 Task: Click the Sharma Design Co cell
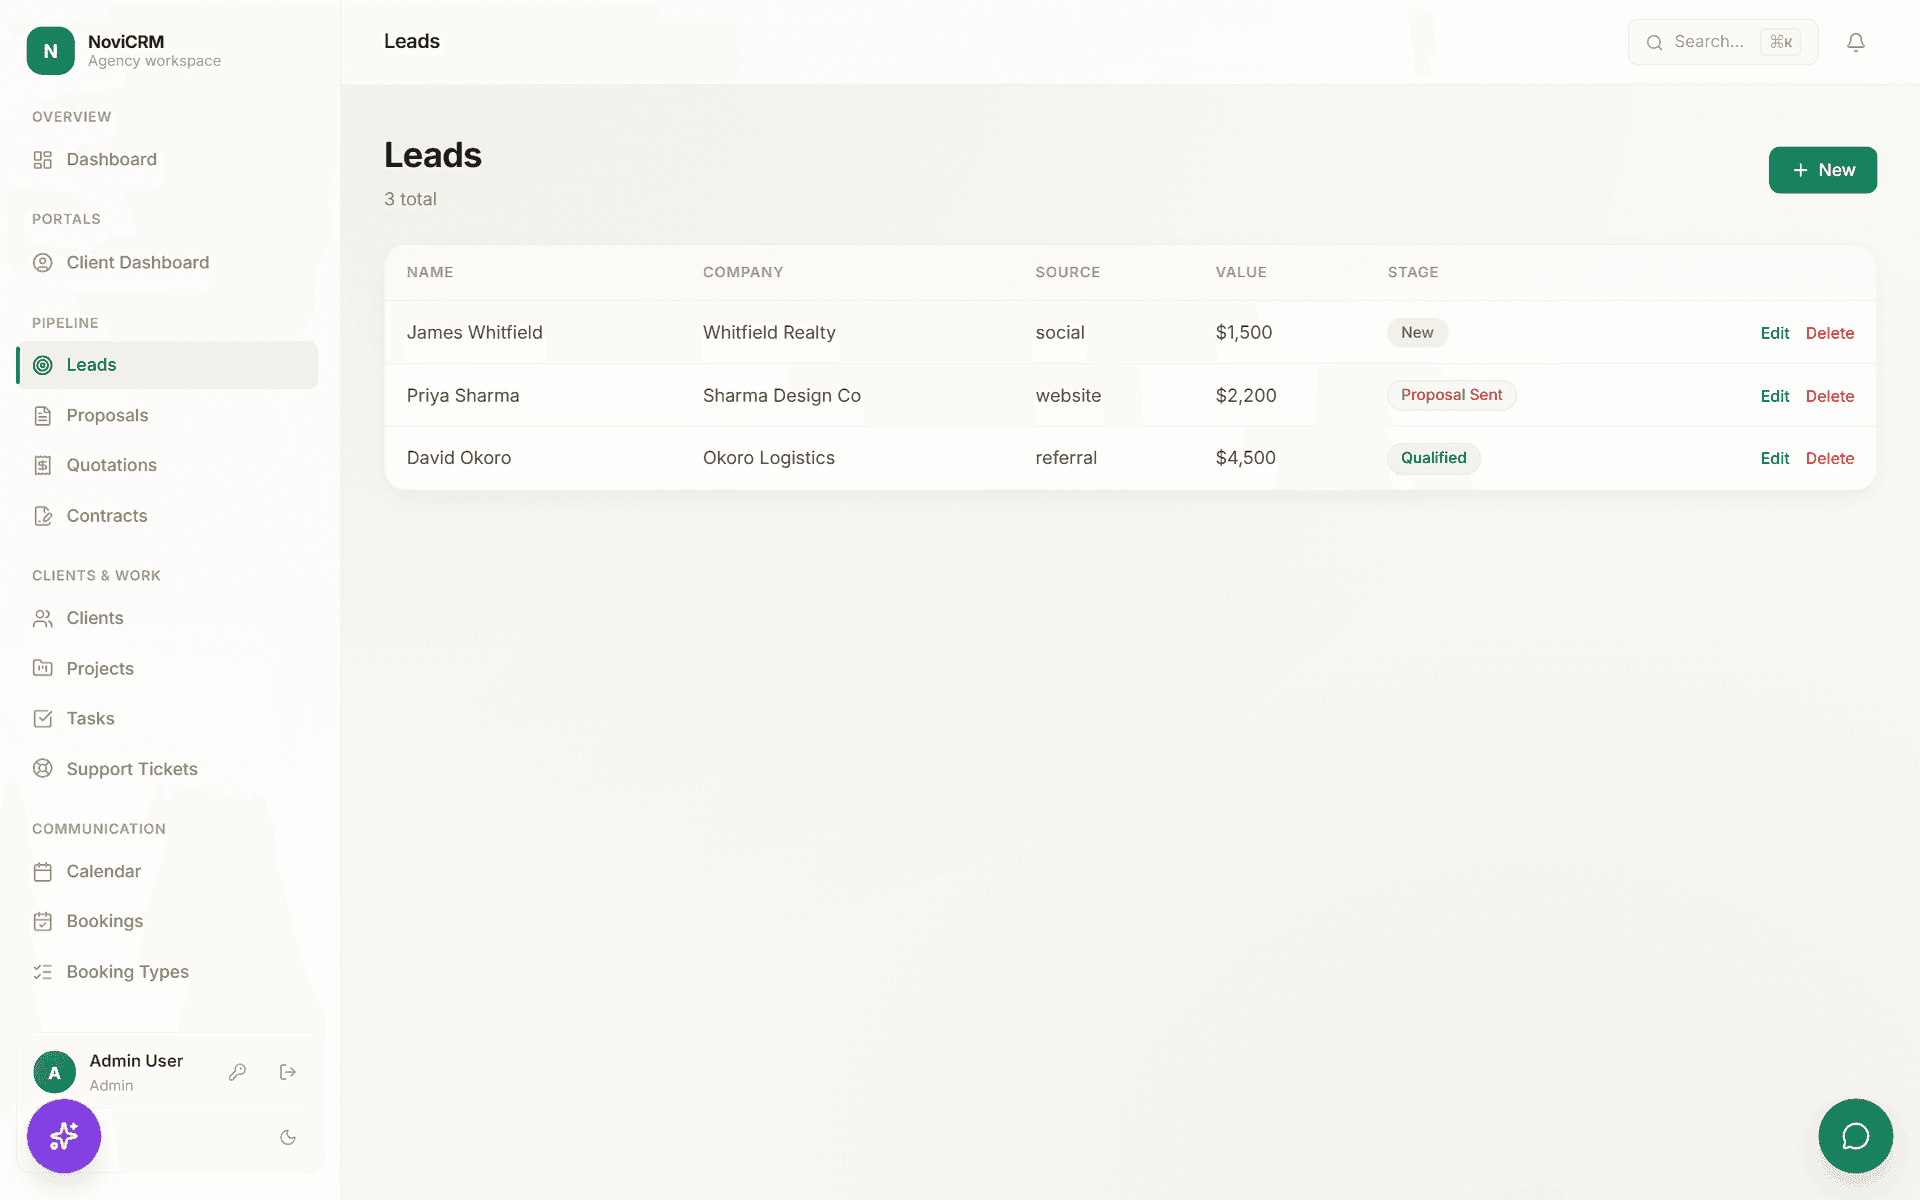[x=781, y=396]
